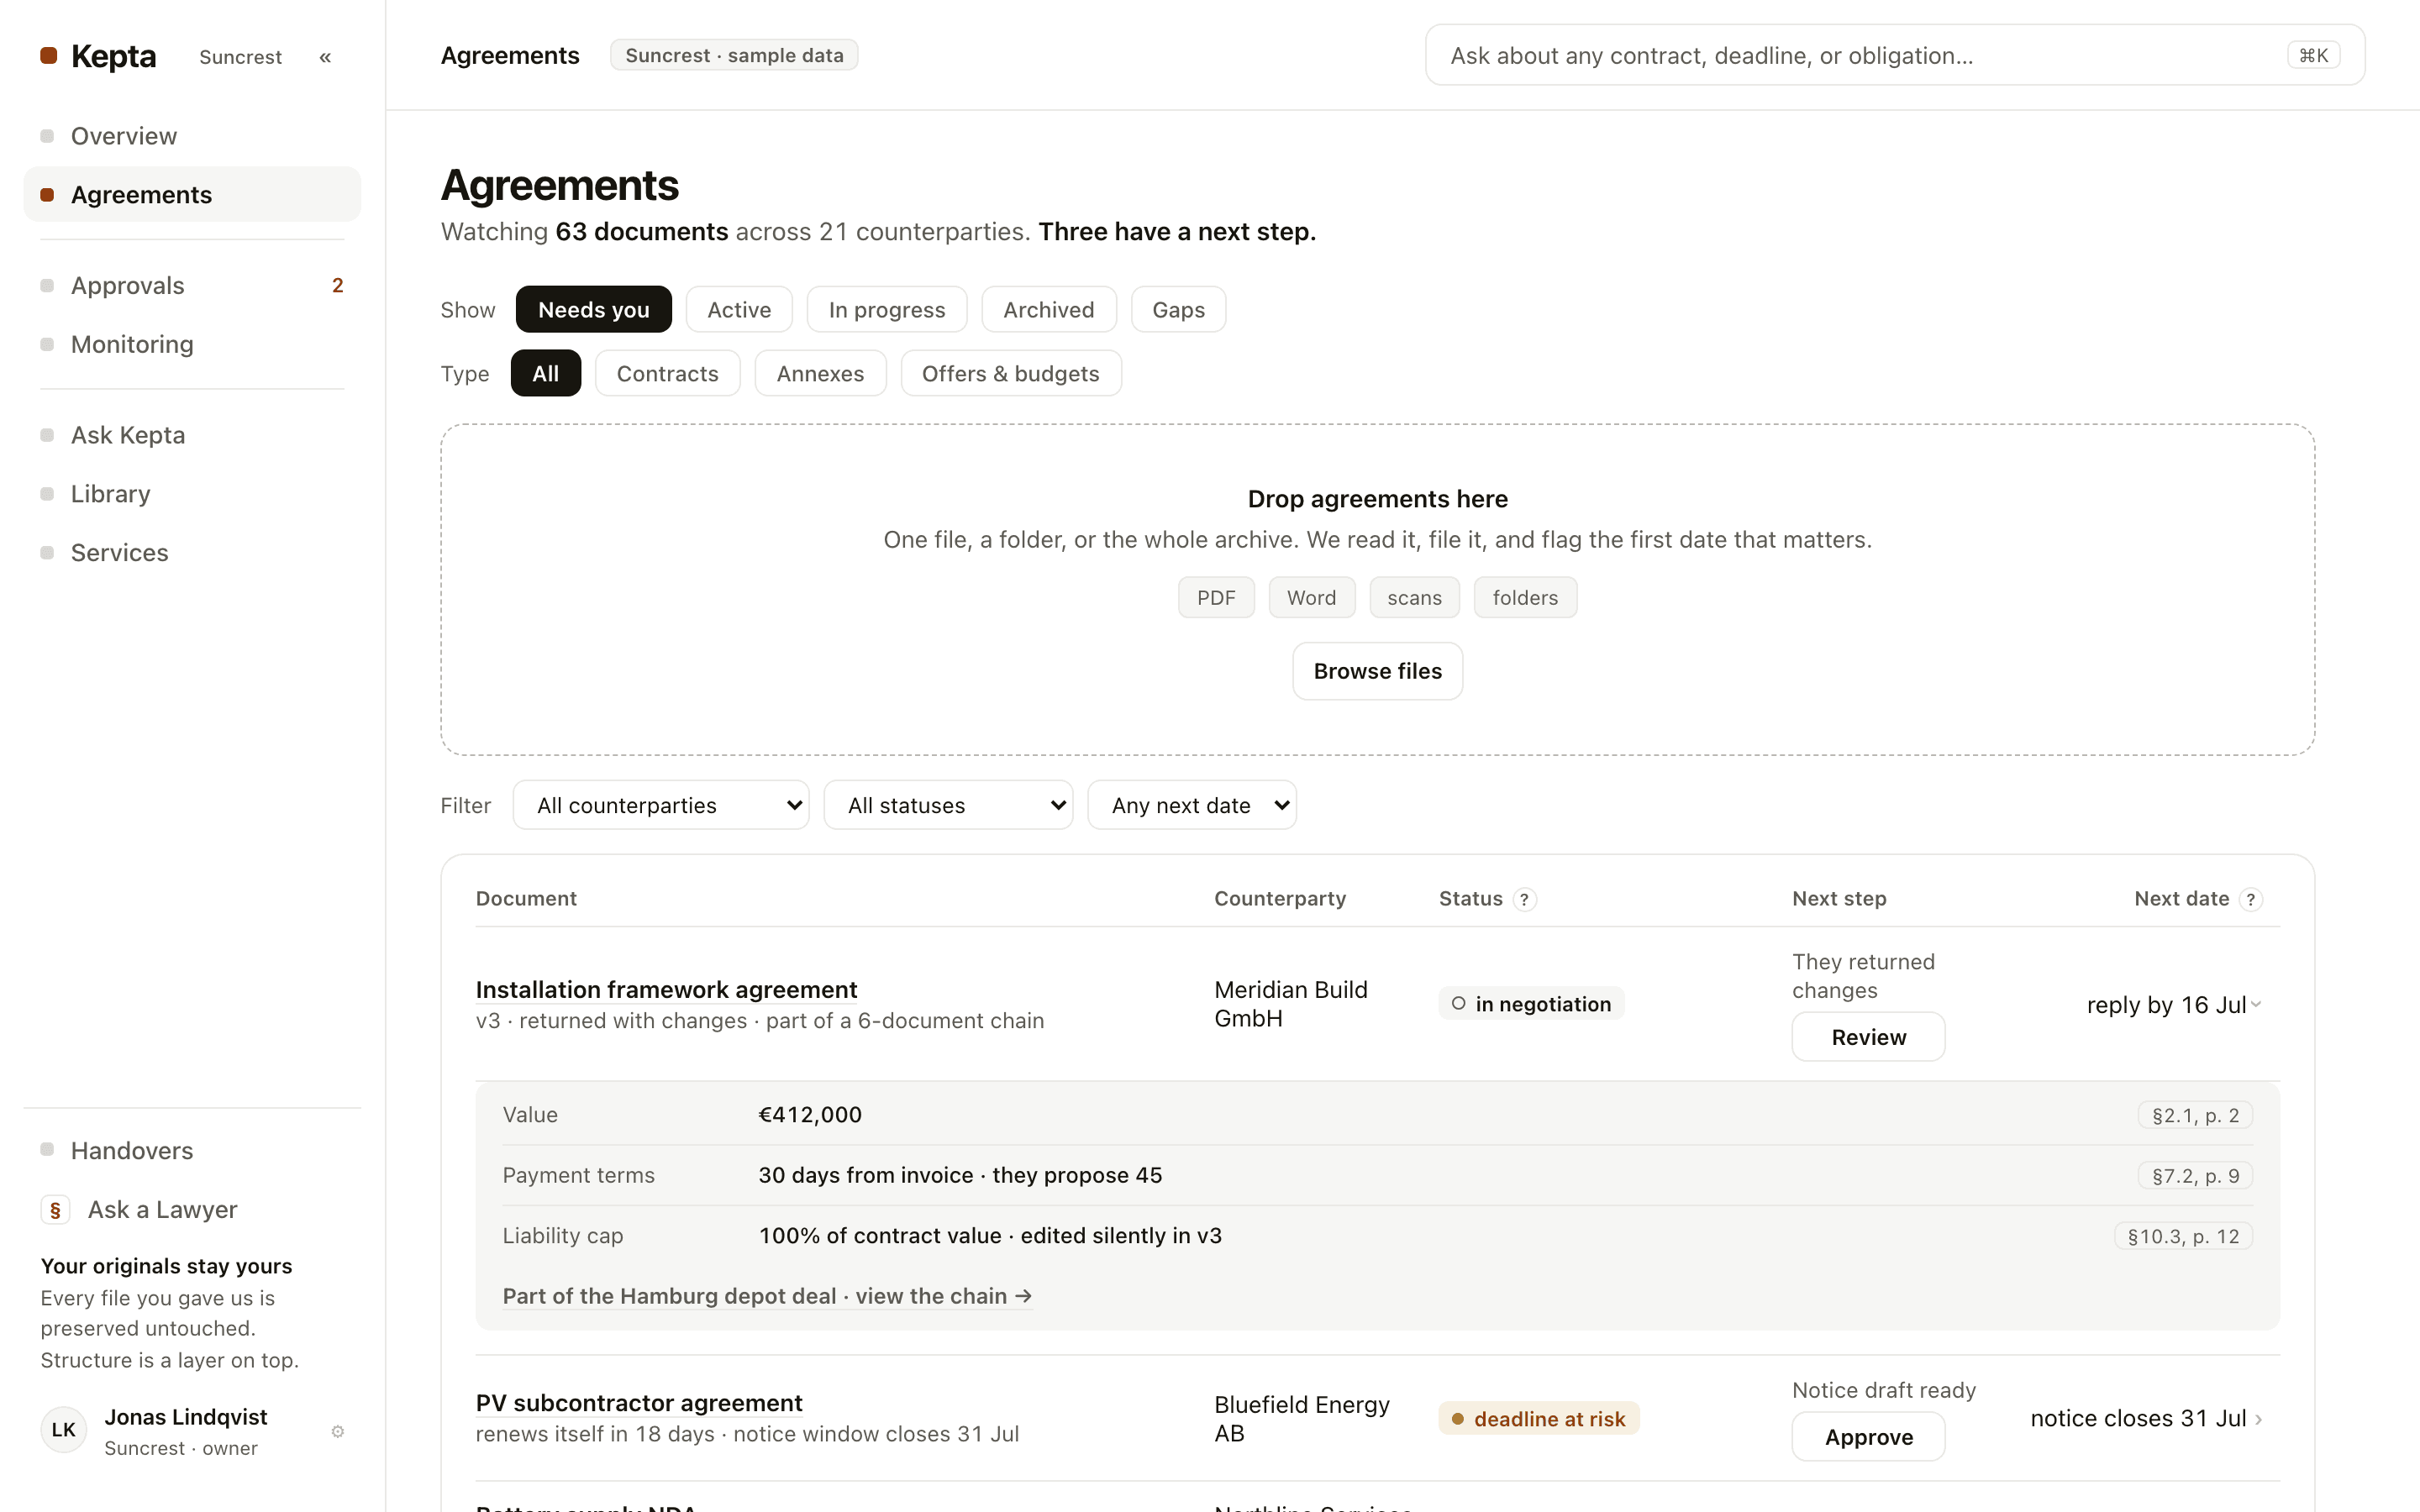The image size is (2420, 1512).
Task: Open the All counterparties dropdown
Action: tap(661, 806)
